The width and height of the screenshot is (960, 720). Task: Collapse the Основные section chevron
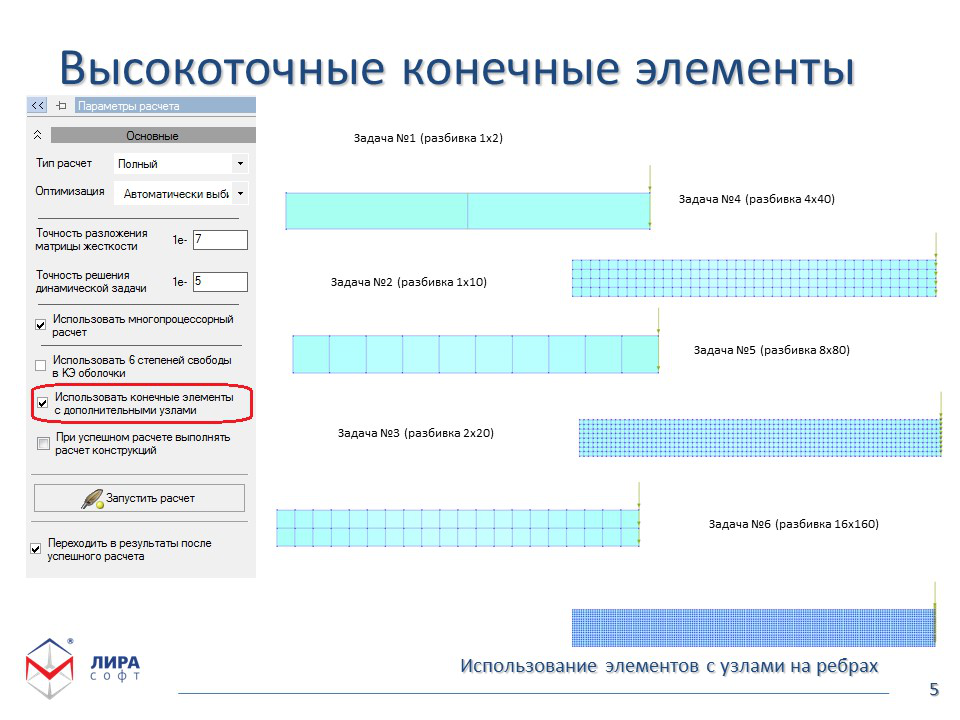pyautogui.click(x=37, y=135)
